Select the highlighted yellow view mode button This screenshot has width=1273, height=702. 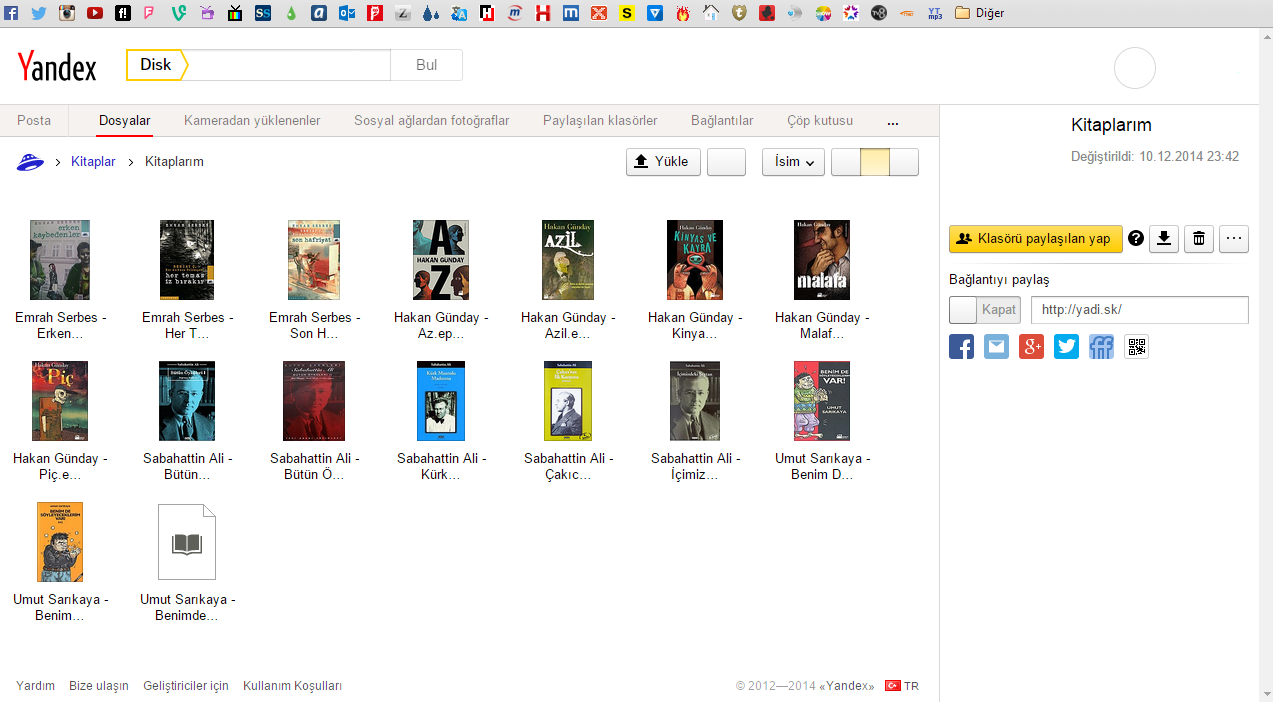[875, 162]
